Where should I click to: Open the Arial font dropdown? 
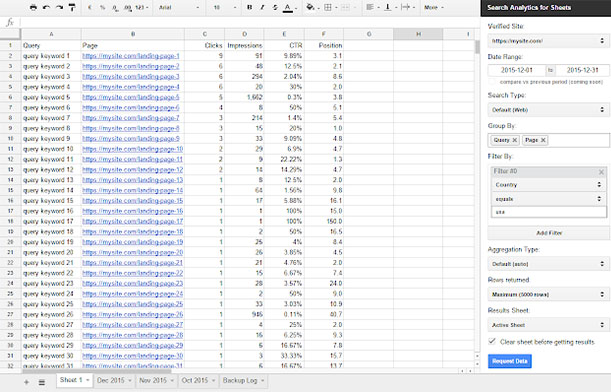pyautogui.click(x=179, y=7)
